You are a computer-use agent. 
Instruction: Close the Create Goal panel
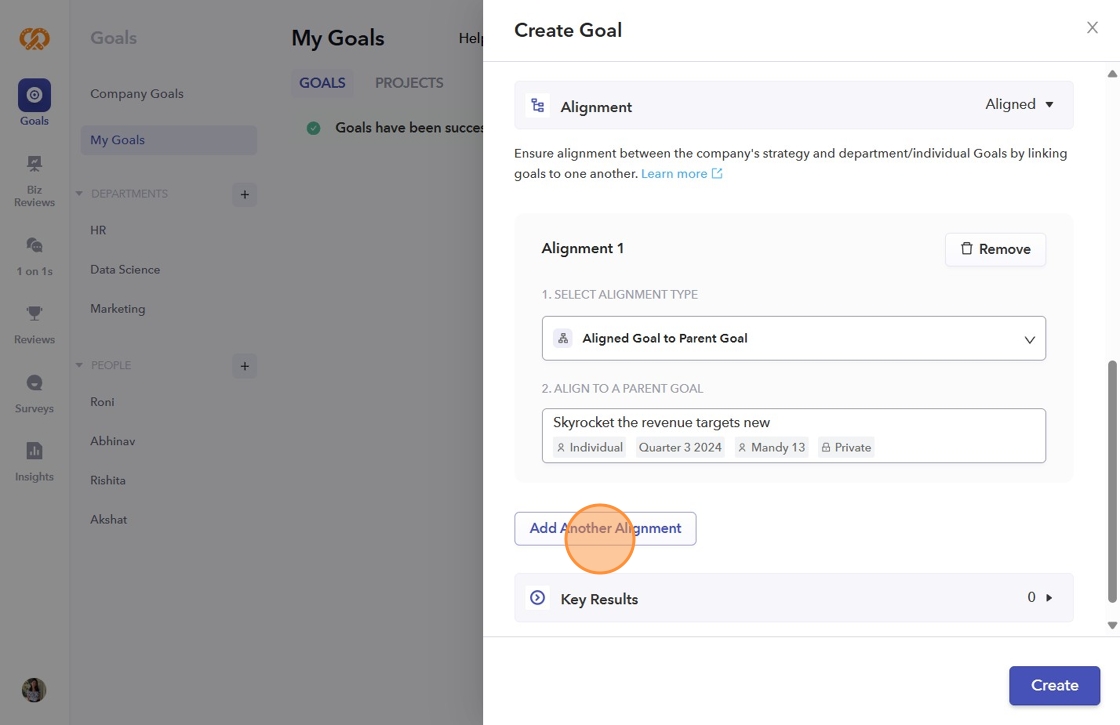click(1092, 28)
